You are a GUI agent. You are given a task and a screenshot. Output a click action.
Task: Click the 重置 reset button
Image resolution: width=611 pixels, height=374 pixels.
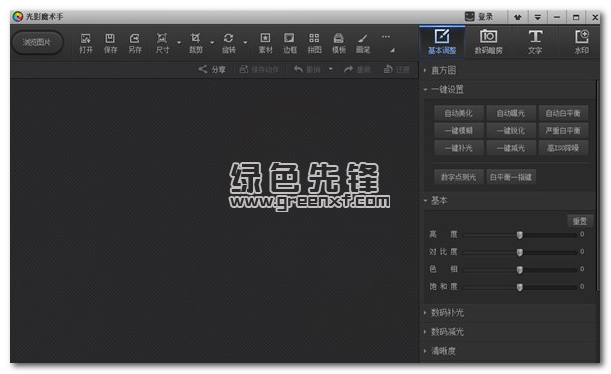coord(579,221)
